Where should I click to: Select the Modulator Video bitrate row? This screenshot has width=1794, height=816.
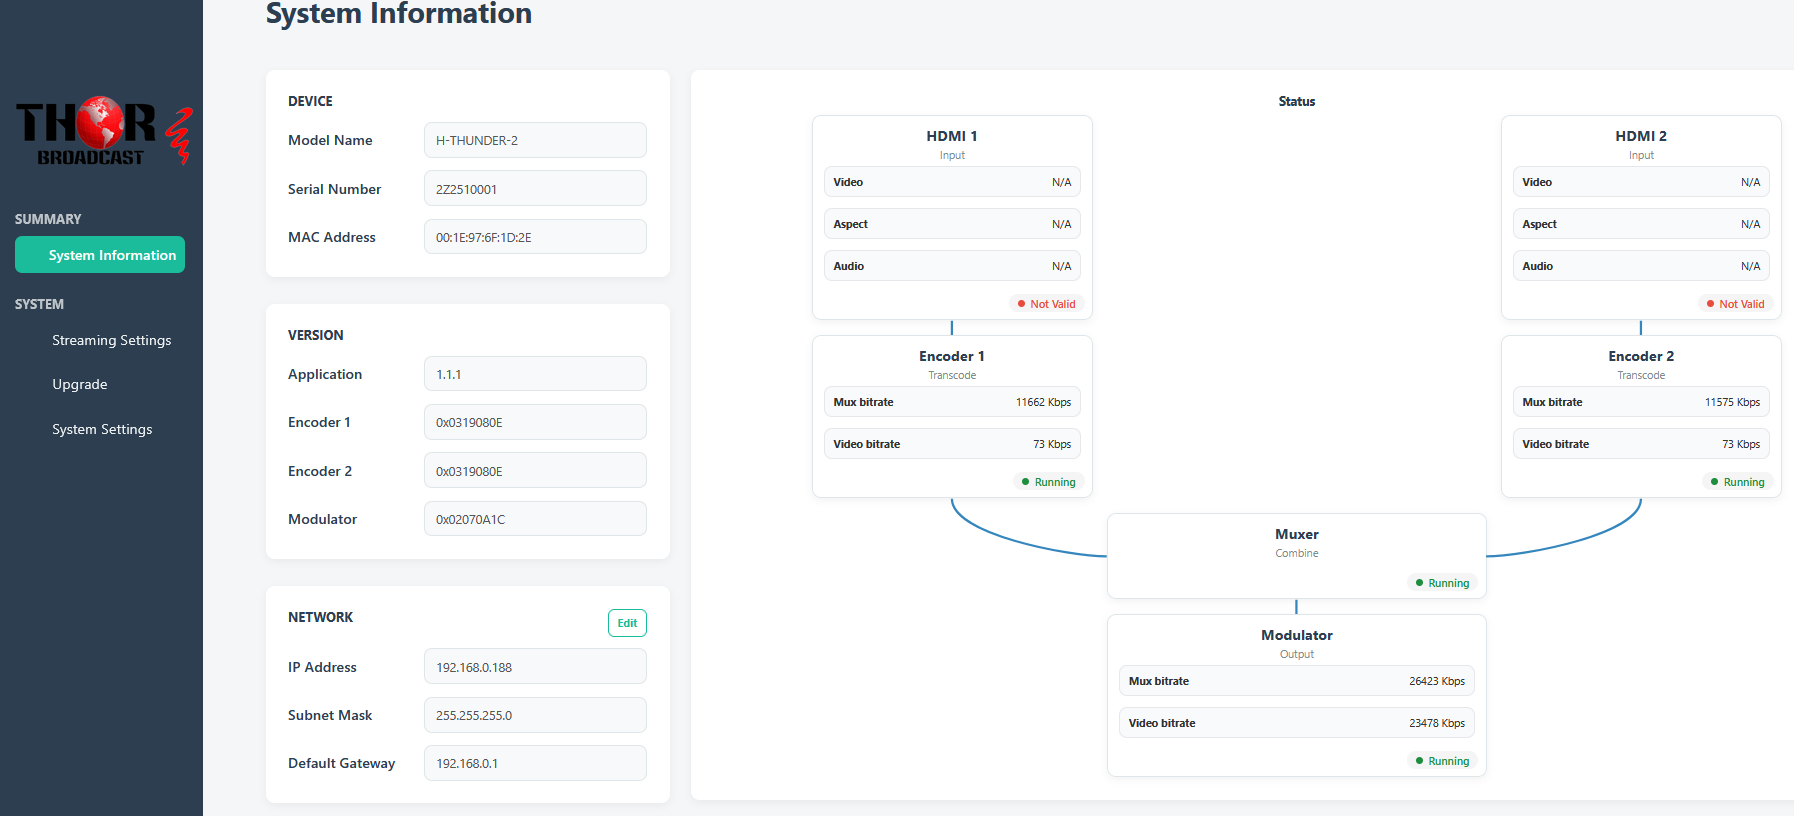pos(1296,723)
